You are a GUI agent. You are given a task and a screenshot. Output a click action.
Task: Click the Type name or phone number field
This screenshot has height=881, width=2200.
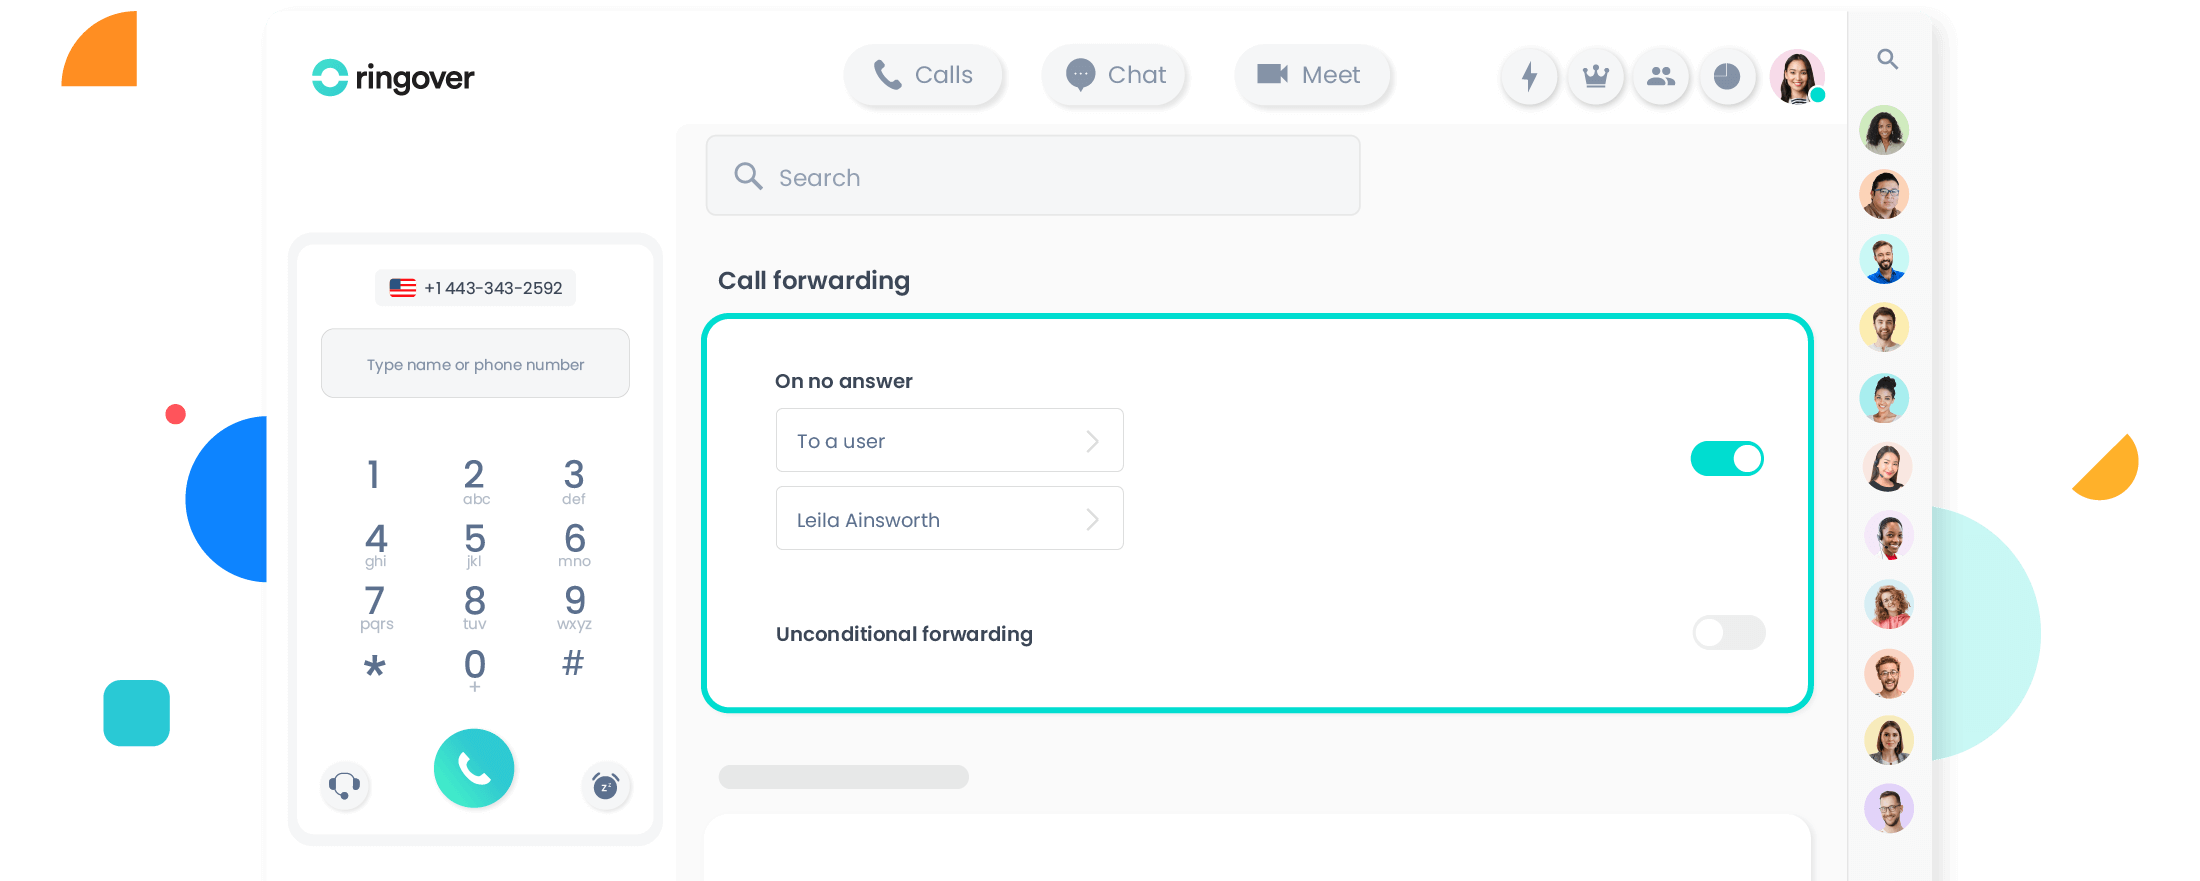pyautogui.click(x=475, y=364)
